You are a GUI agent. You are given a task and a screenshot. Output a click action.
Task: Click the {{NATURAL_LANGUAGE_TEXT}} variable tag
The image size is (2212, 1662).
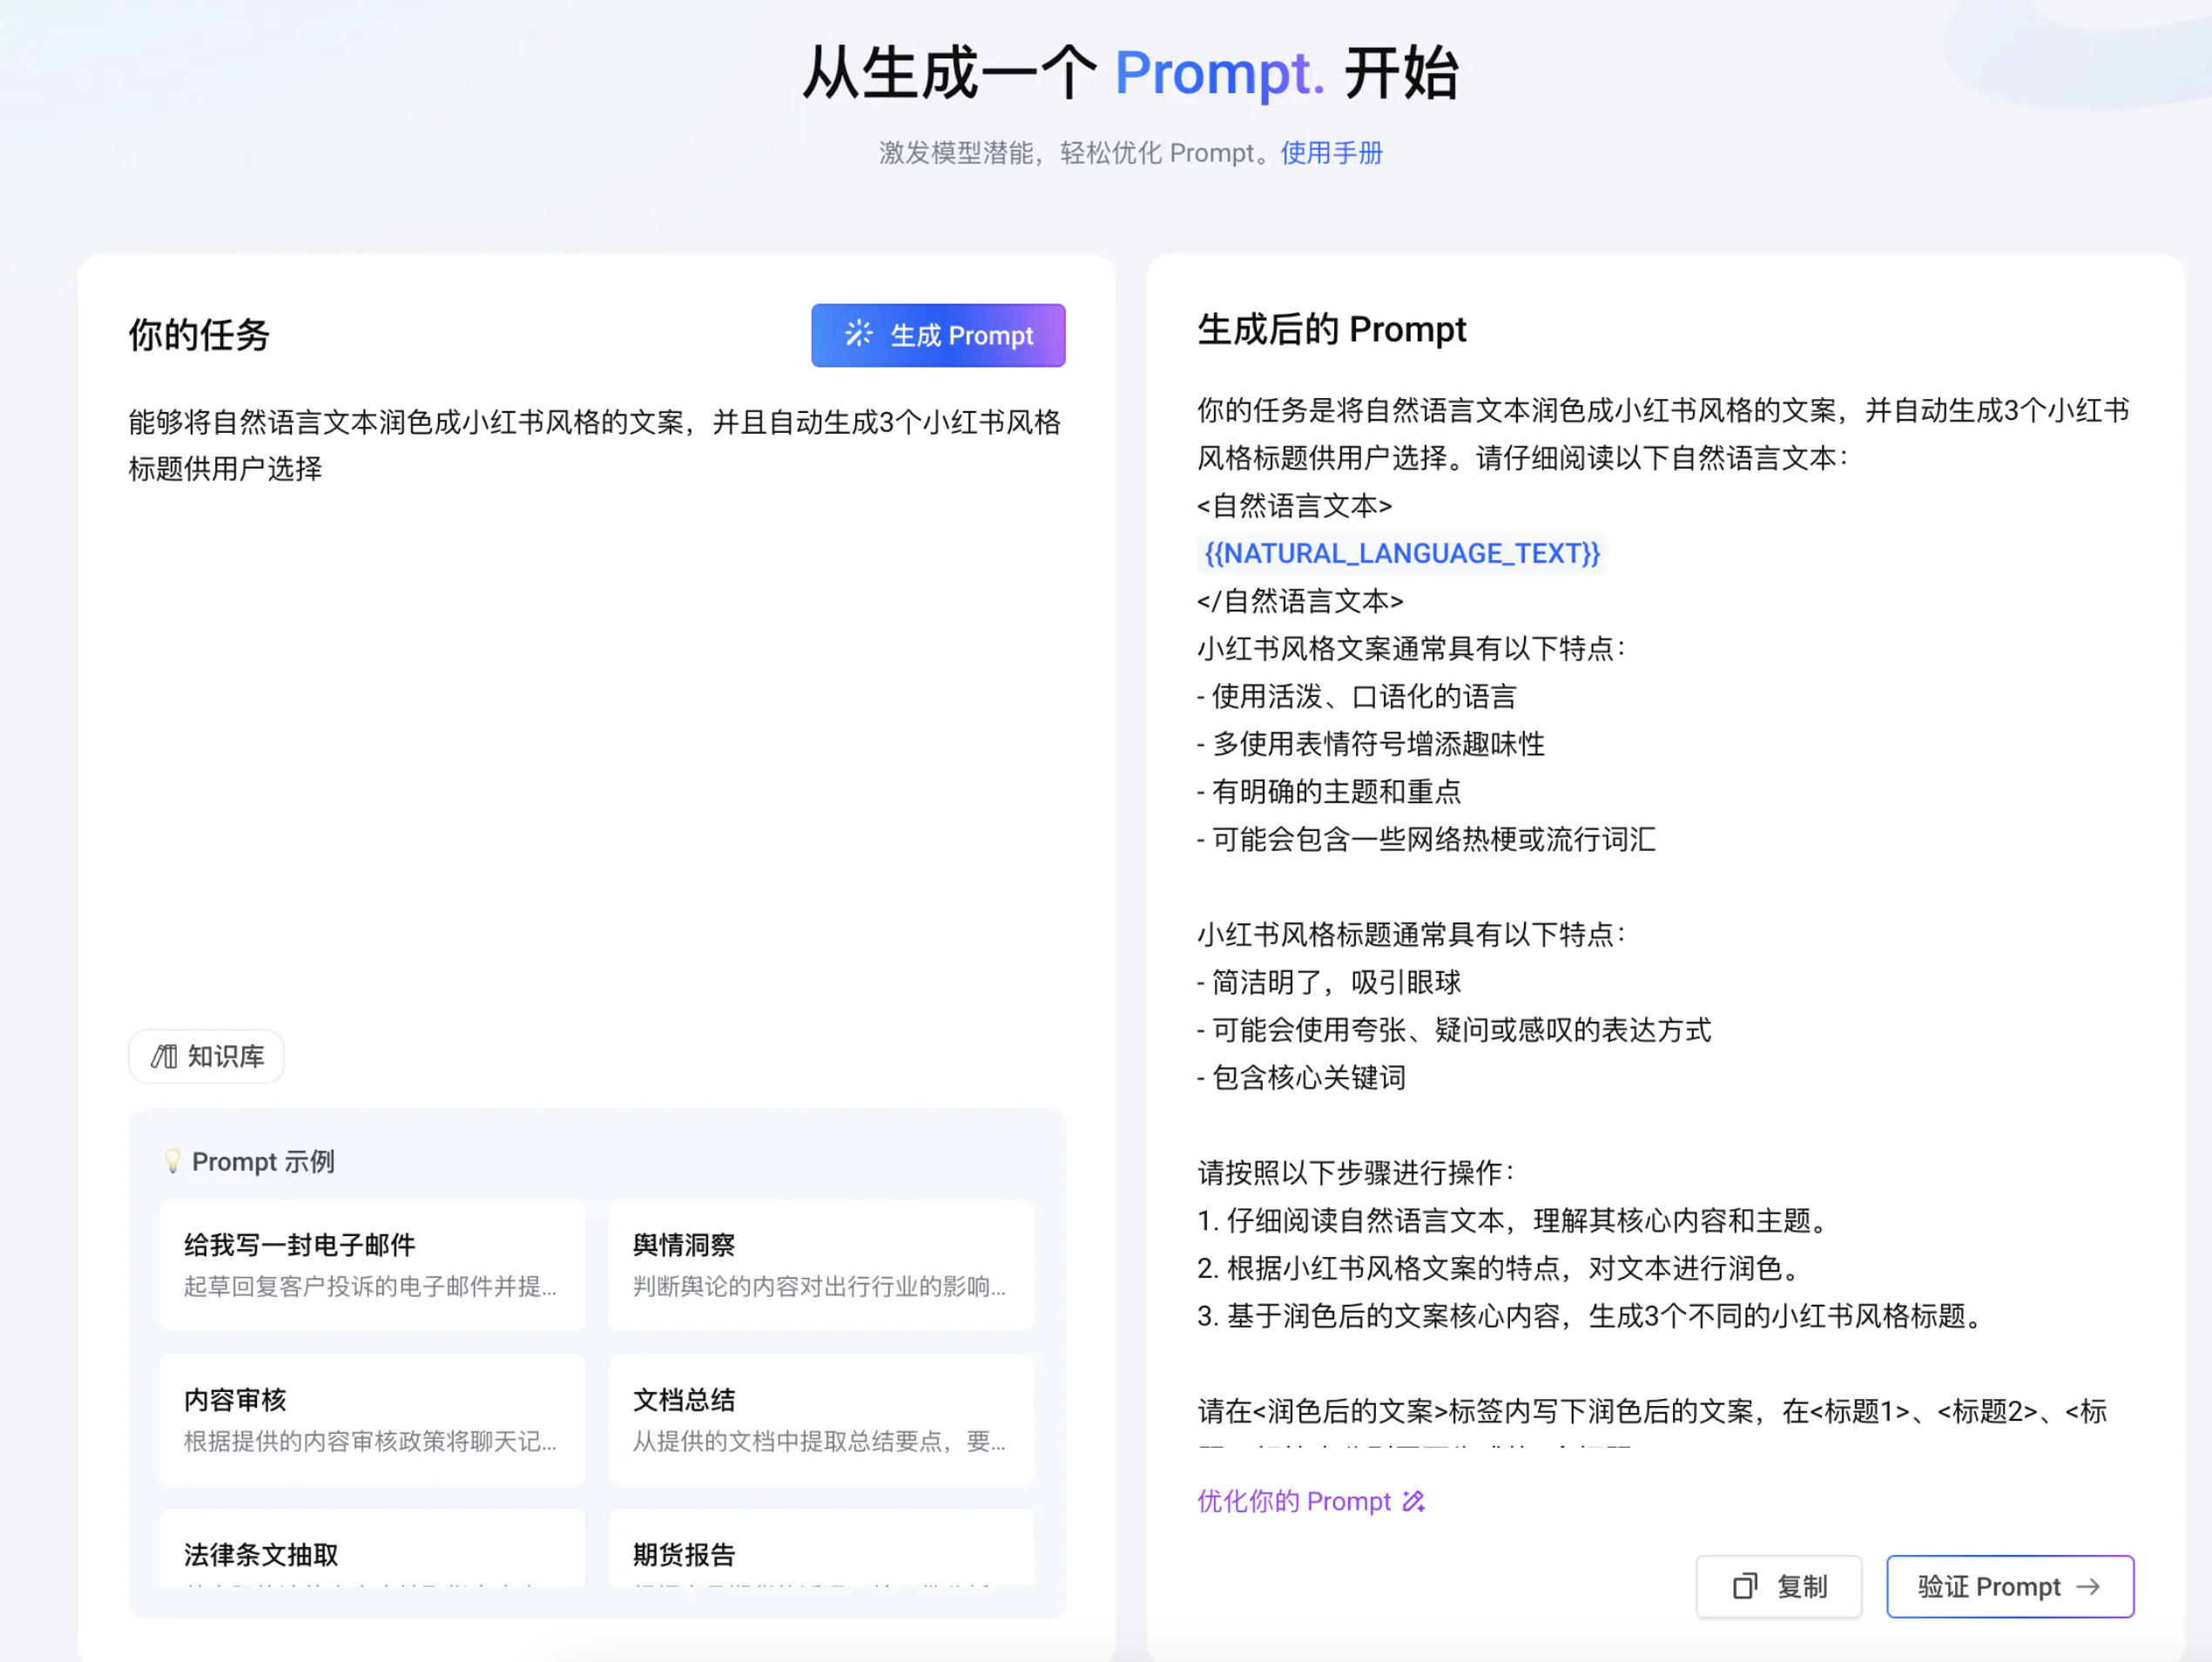click(x=1401, y=553)
